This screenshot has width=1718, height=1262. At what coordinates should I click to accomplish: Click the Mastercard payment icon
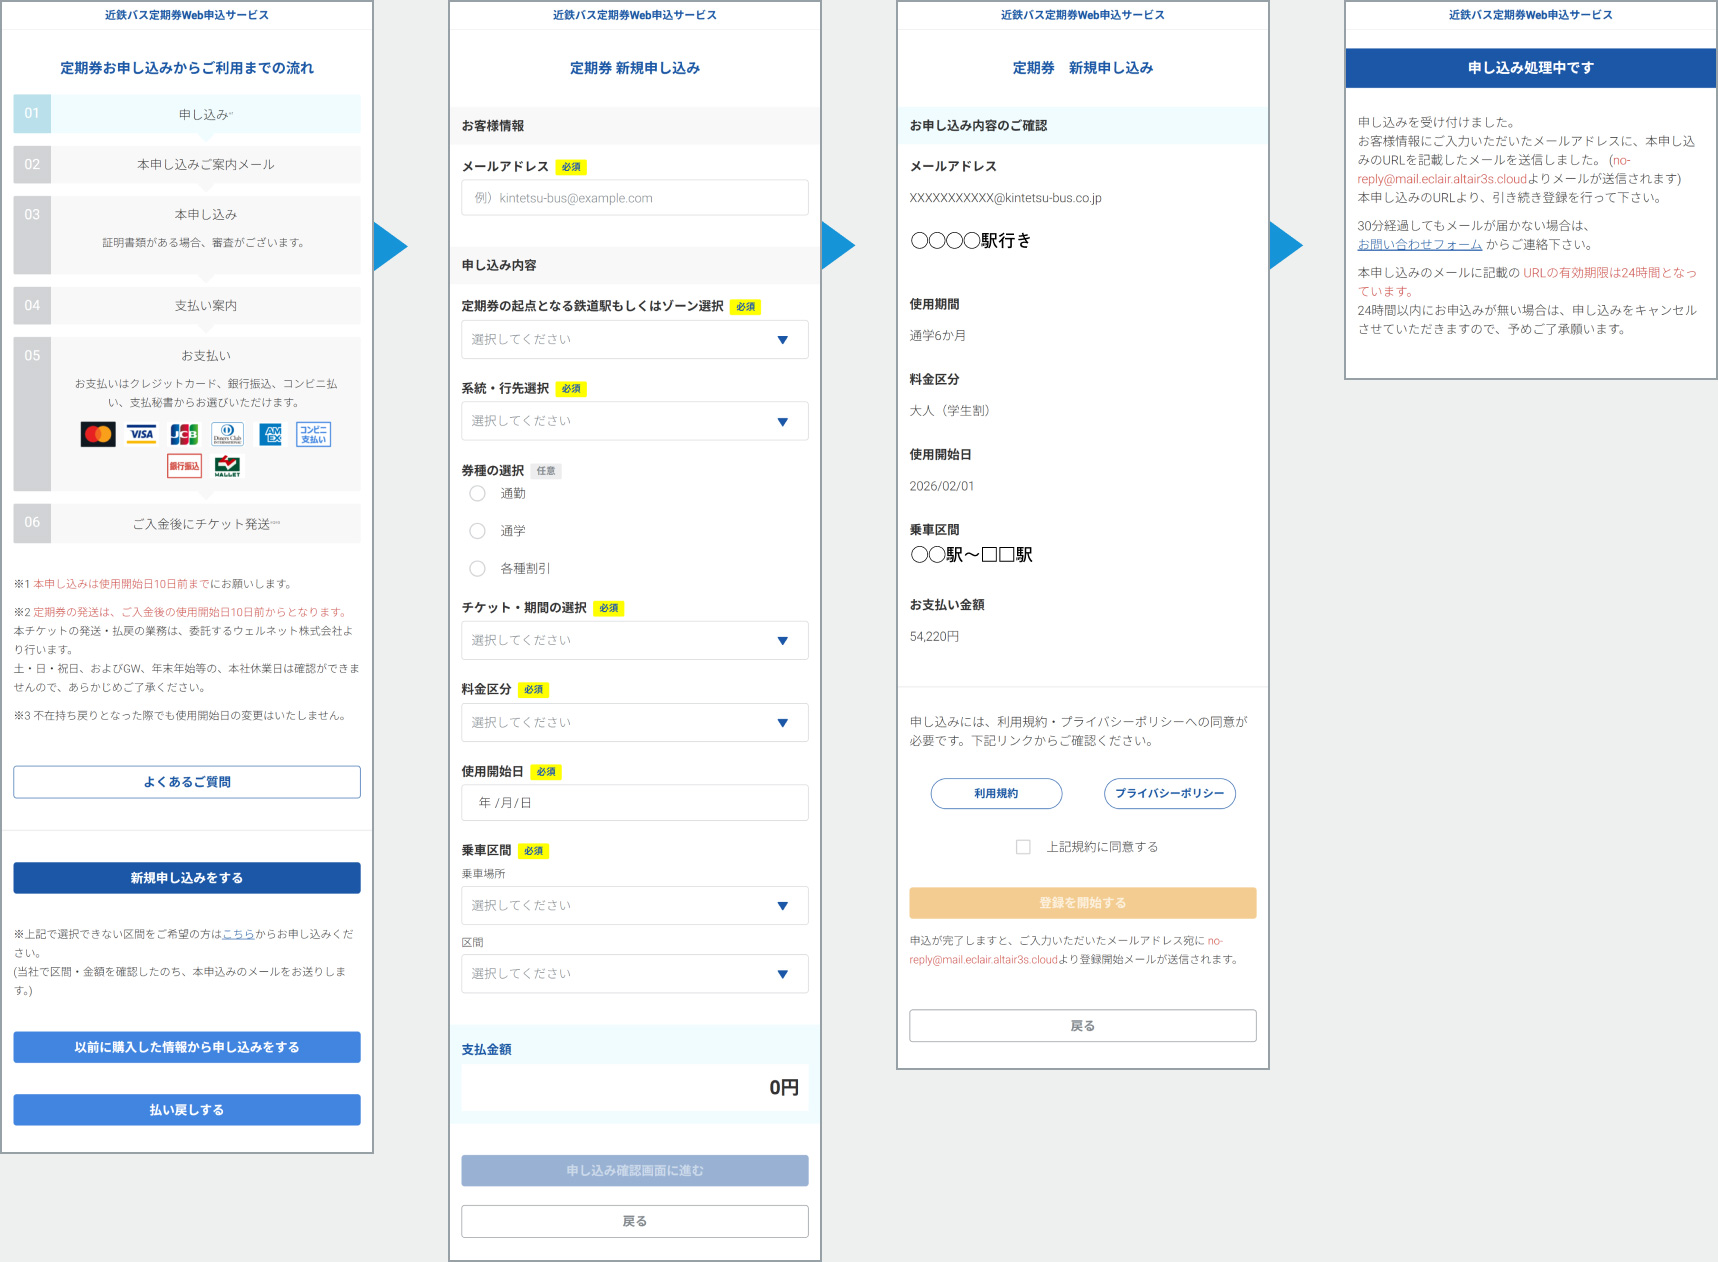(98, 434)
